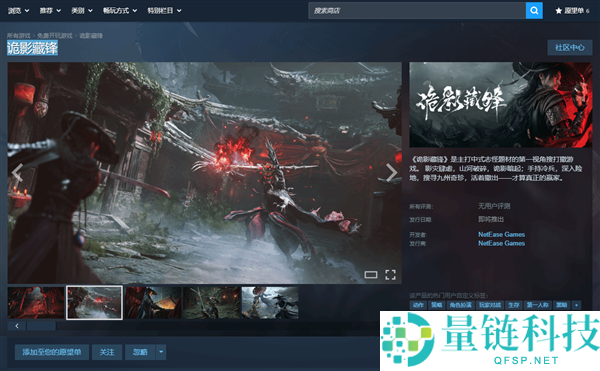
Task: Select the second highlighted screenshot thumbnail
Action: pyautogui.click(x=95, y=303)
